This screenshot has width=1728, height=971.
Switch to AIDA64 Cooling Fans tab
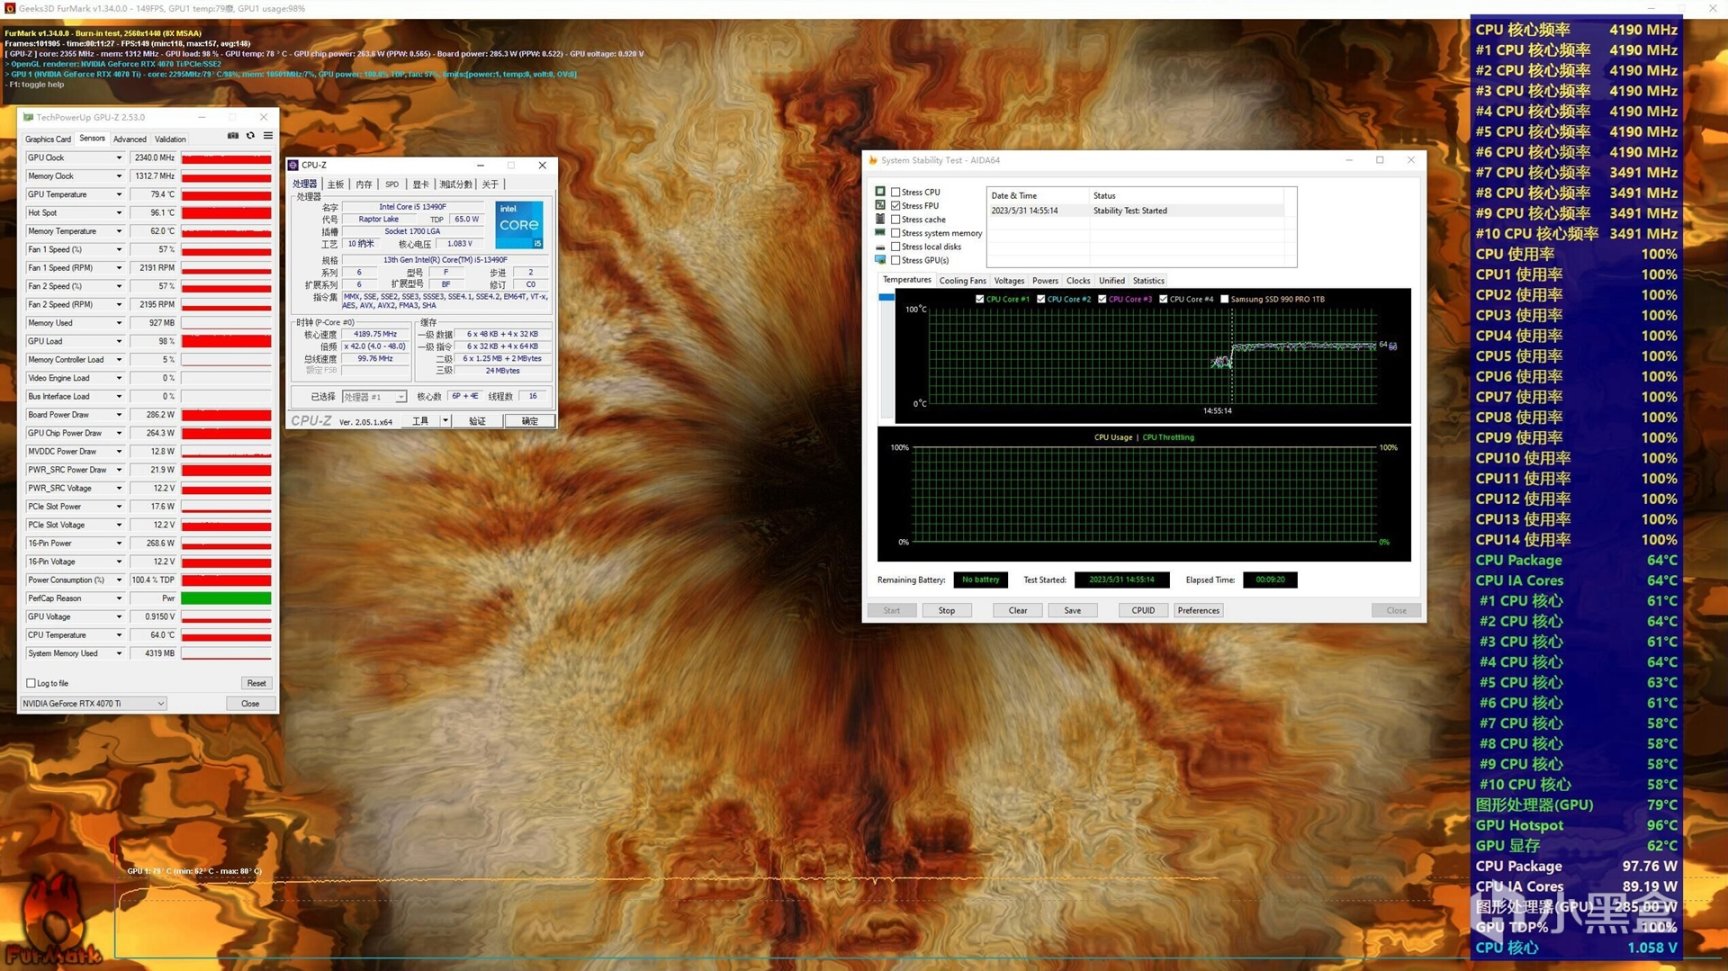pyautogui.click(x=962, y=281)
